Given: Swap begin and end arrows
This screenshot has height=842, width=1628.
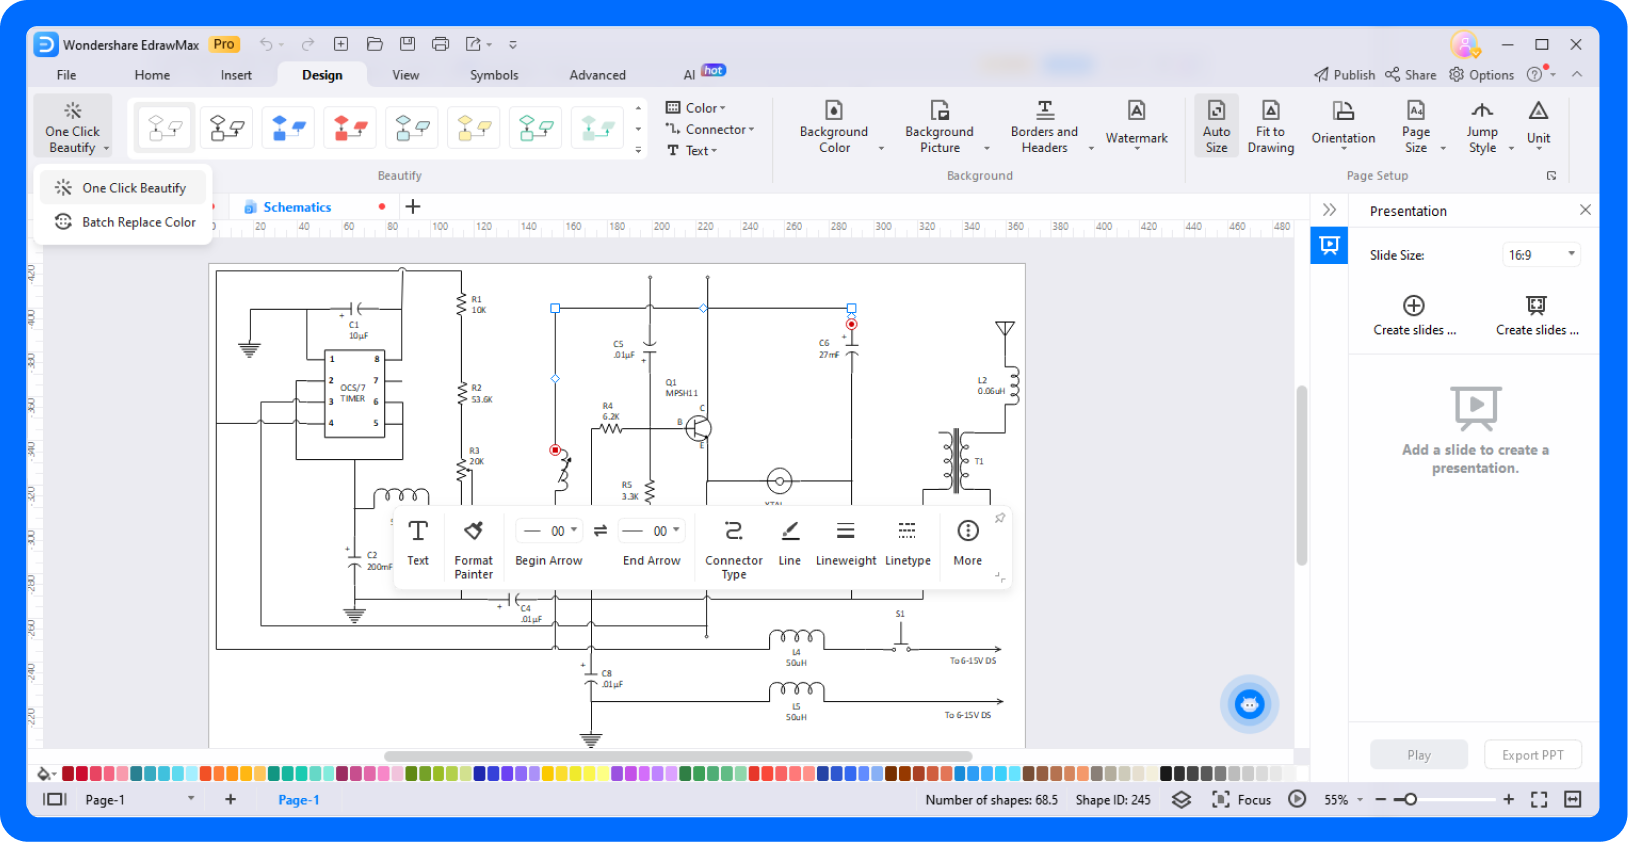Looking at the screenshot, I should [x=600, y=531].
